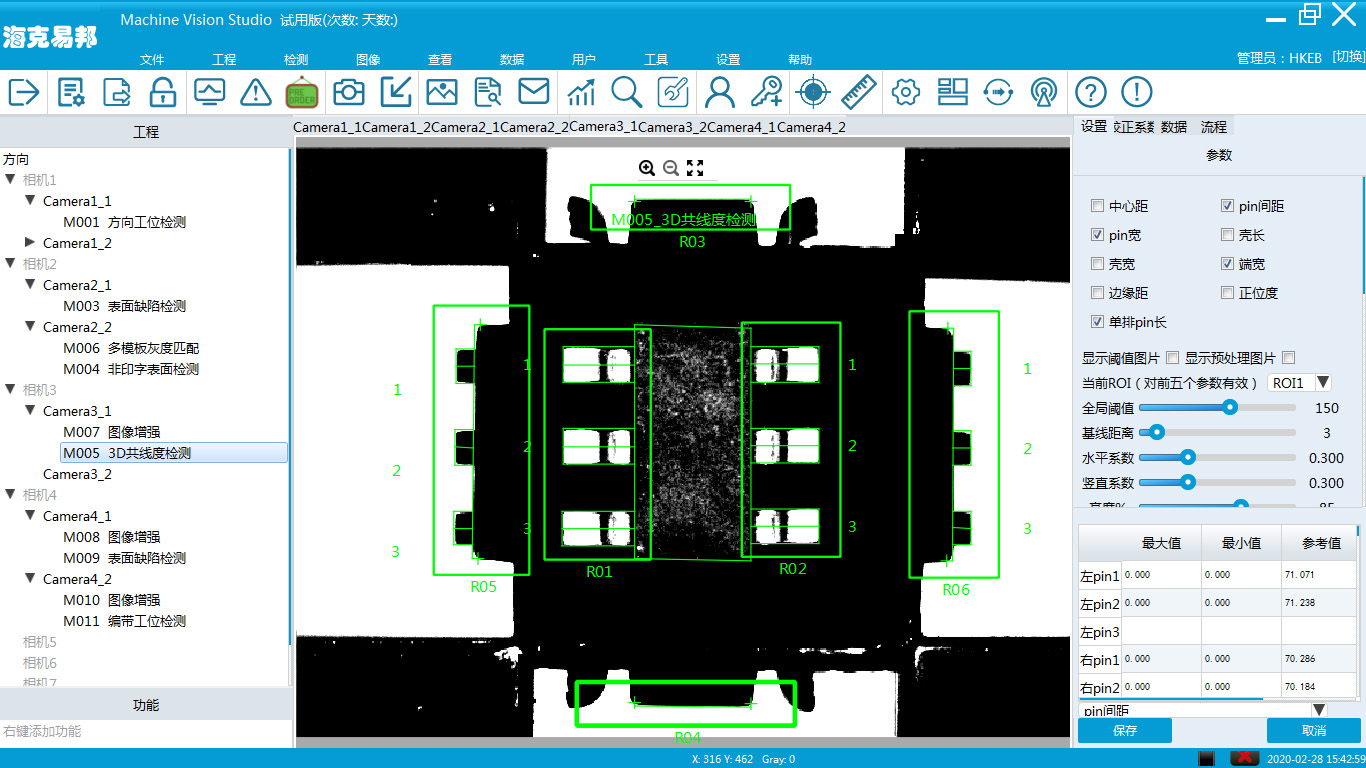Switch to the 数据 tab
1366x768 pixels.
(1174, 127)
